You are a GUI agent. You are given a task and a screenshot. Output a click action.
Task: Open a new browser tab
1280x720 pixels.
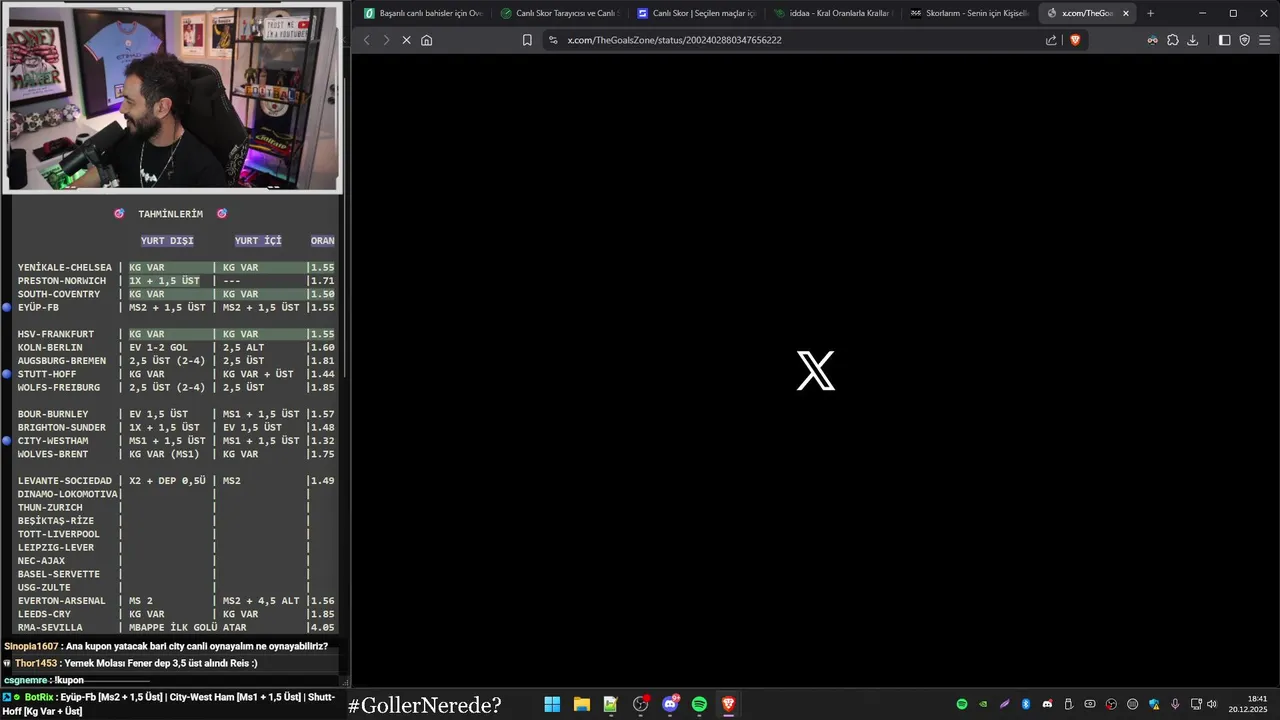click(x=1150, y=13)
